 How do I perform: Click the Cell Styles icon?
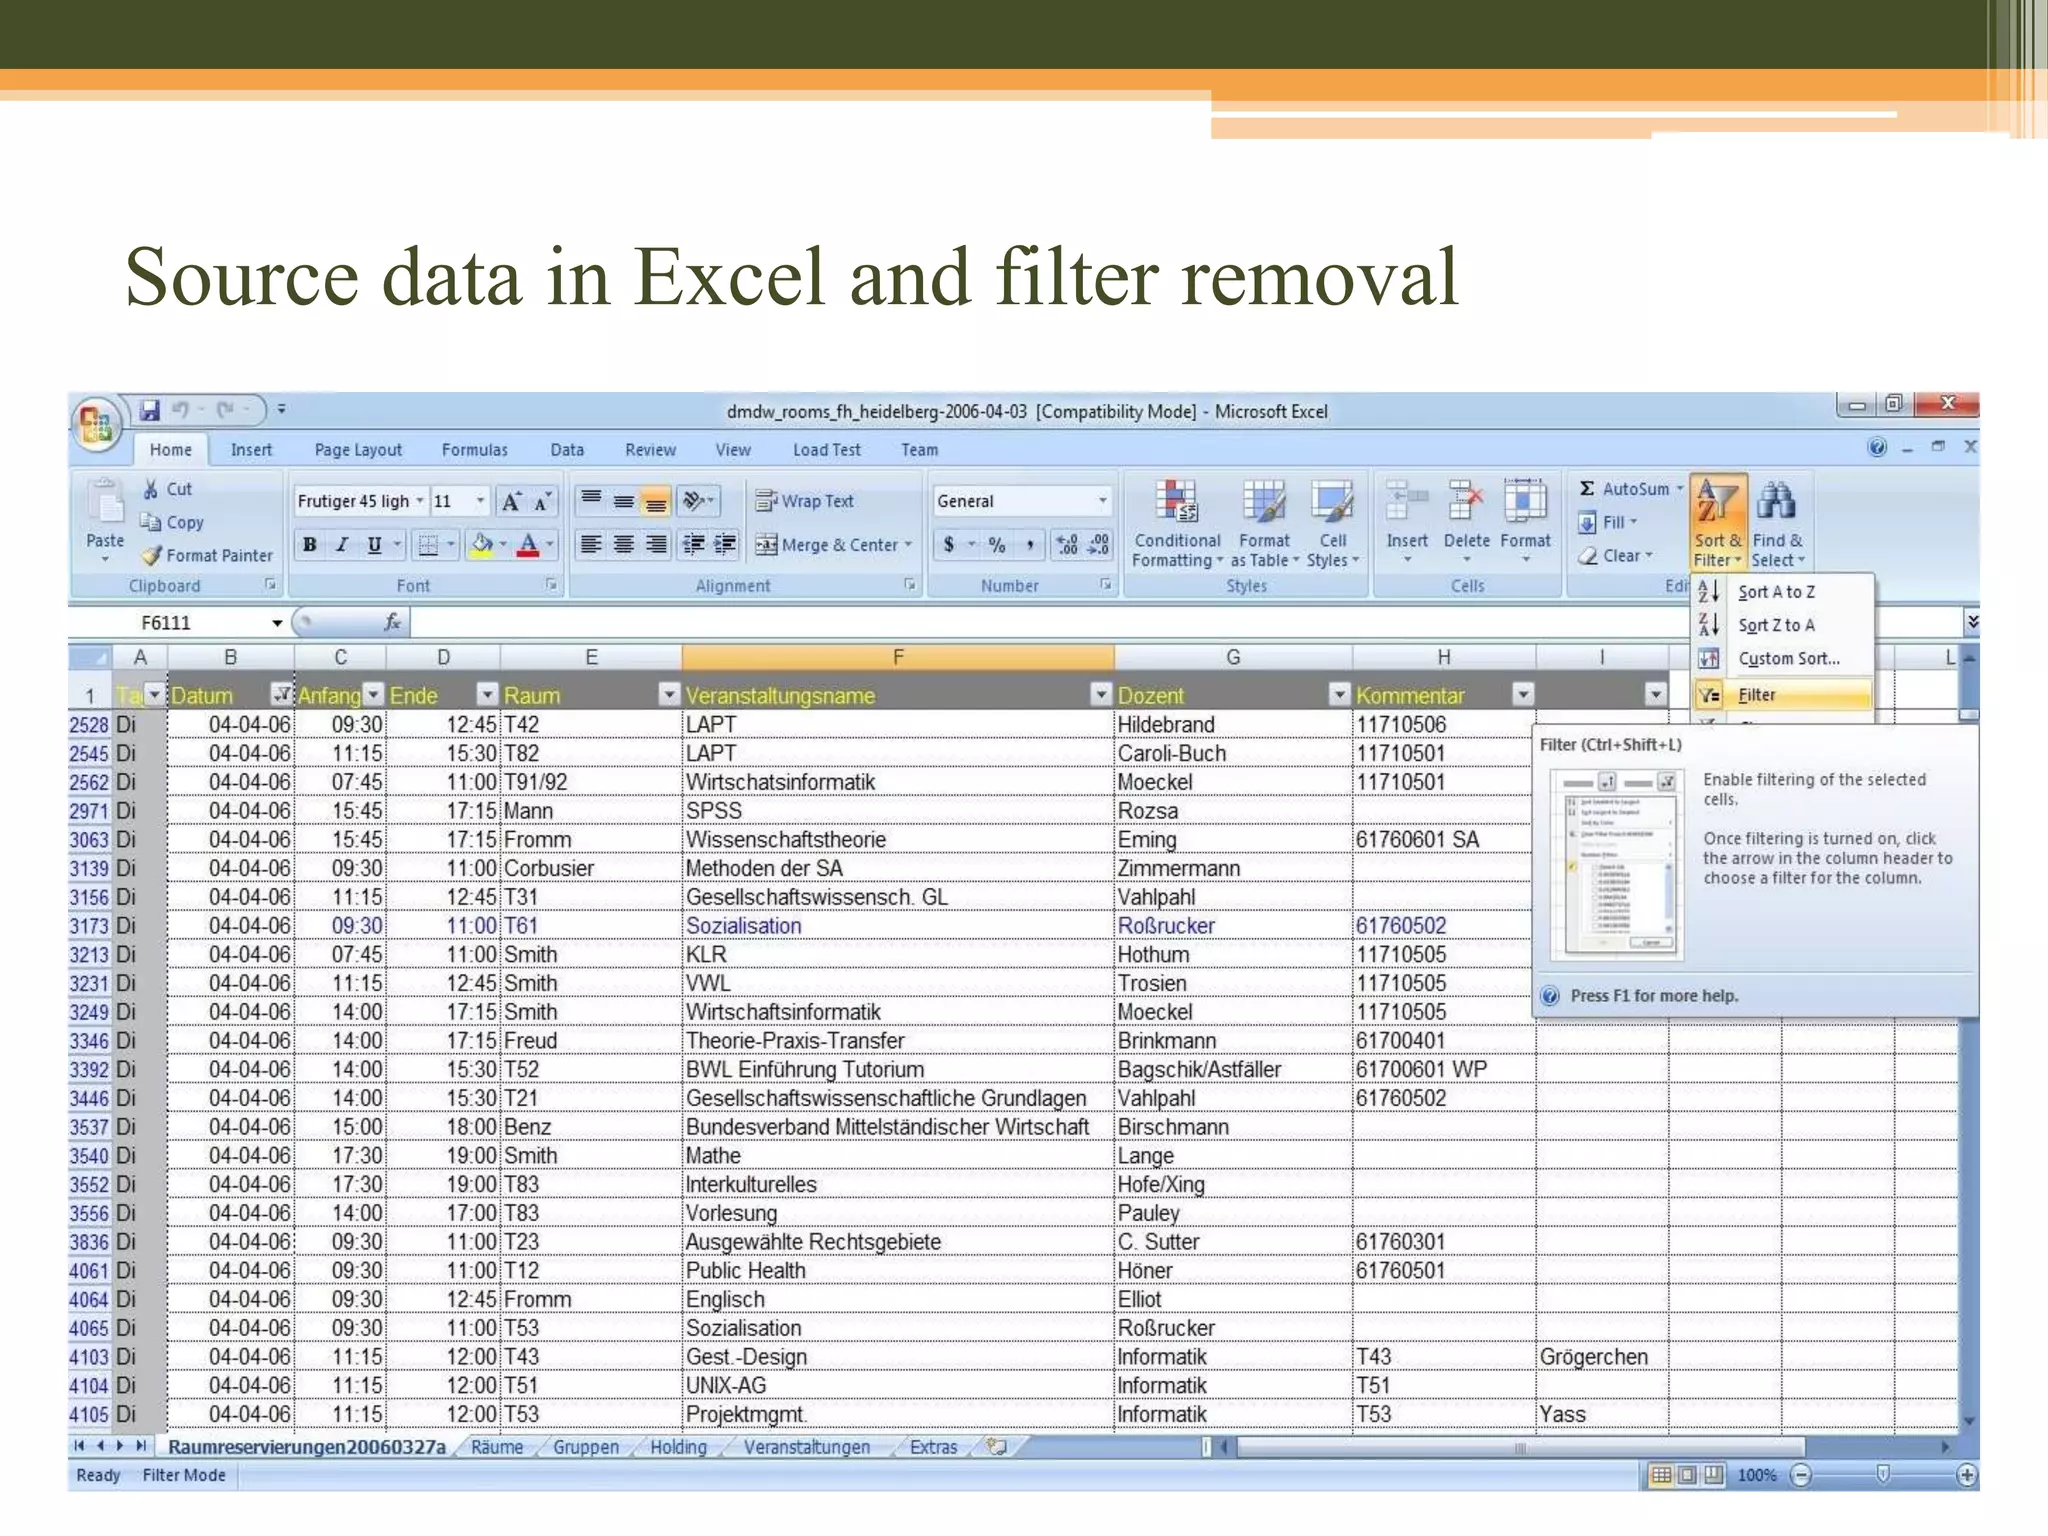1332,501
